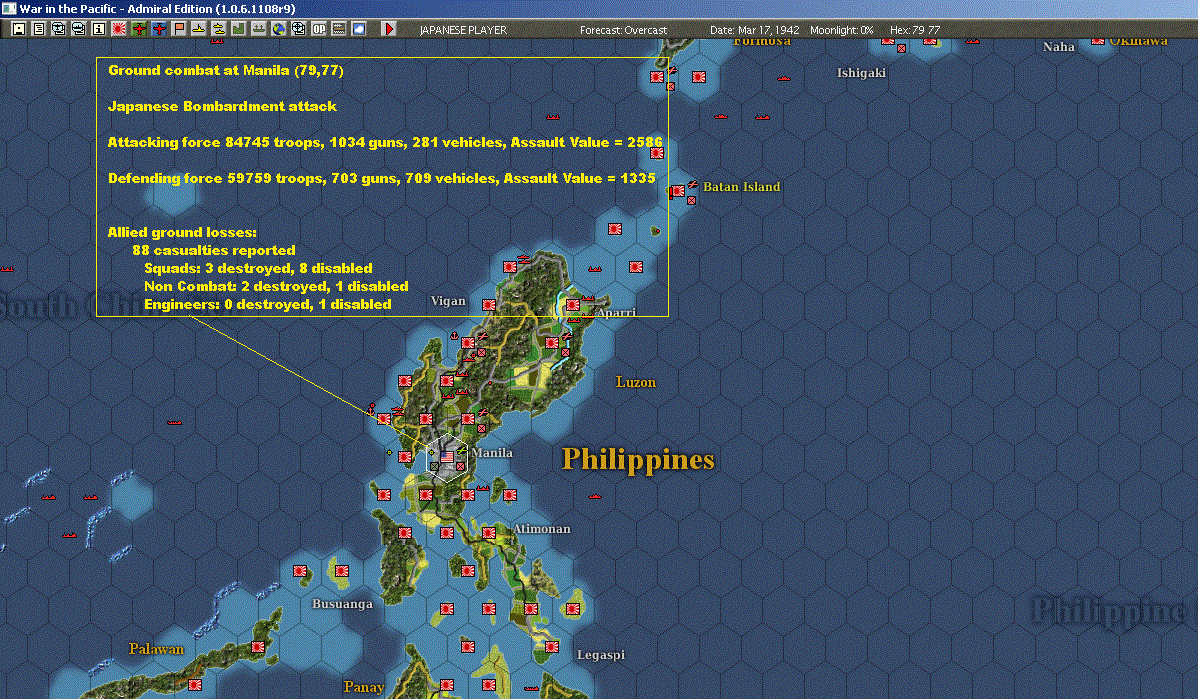Select the red plane on blue background icon
The width and height of the screenshot is (1198, 699).
pos(158,29)
